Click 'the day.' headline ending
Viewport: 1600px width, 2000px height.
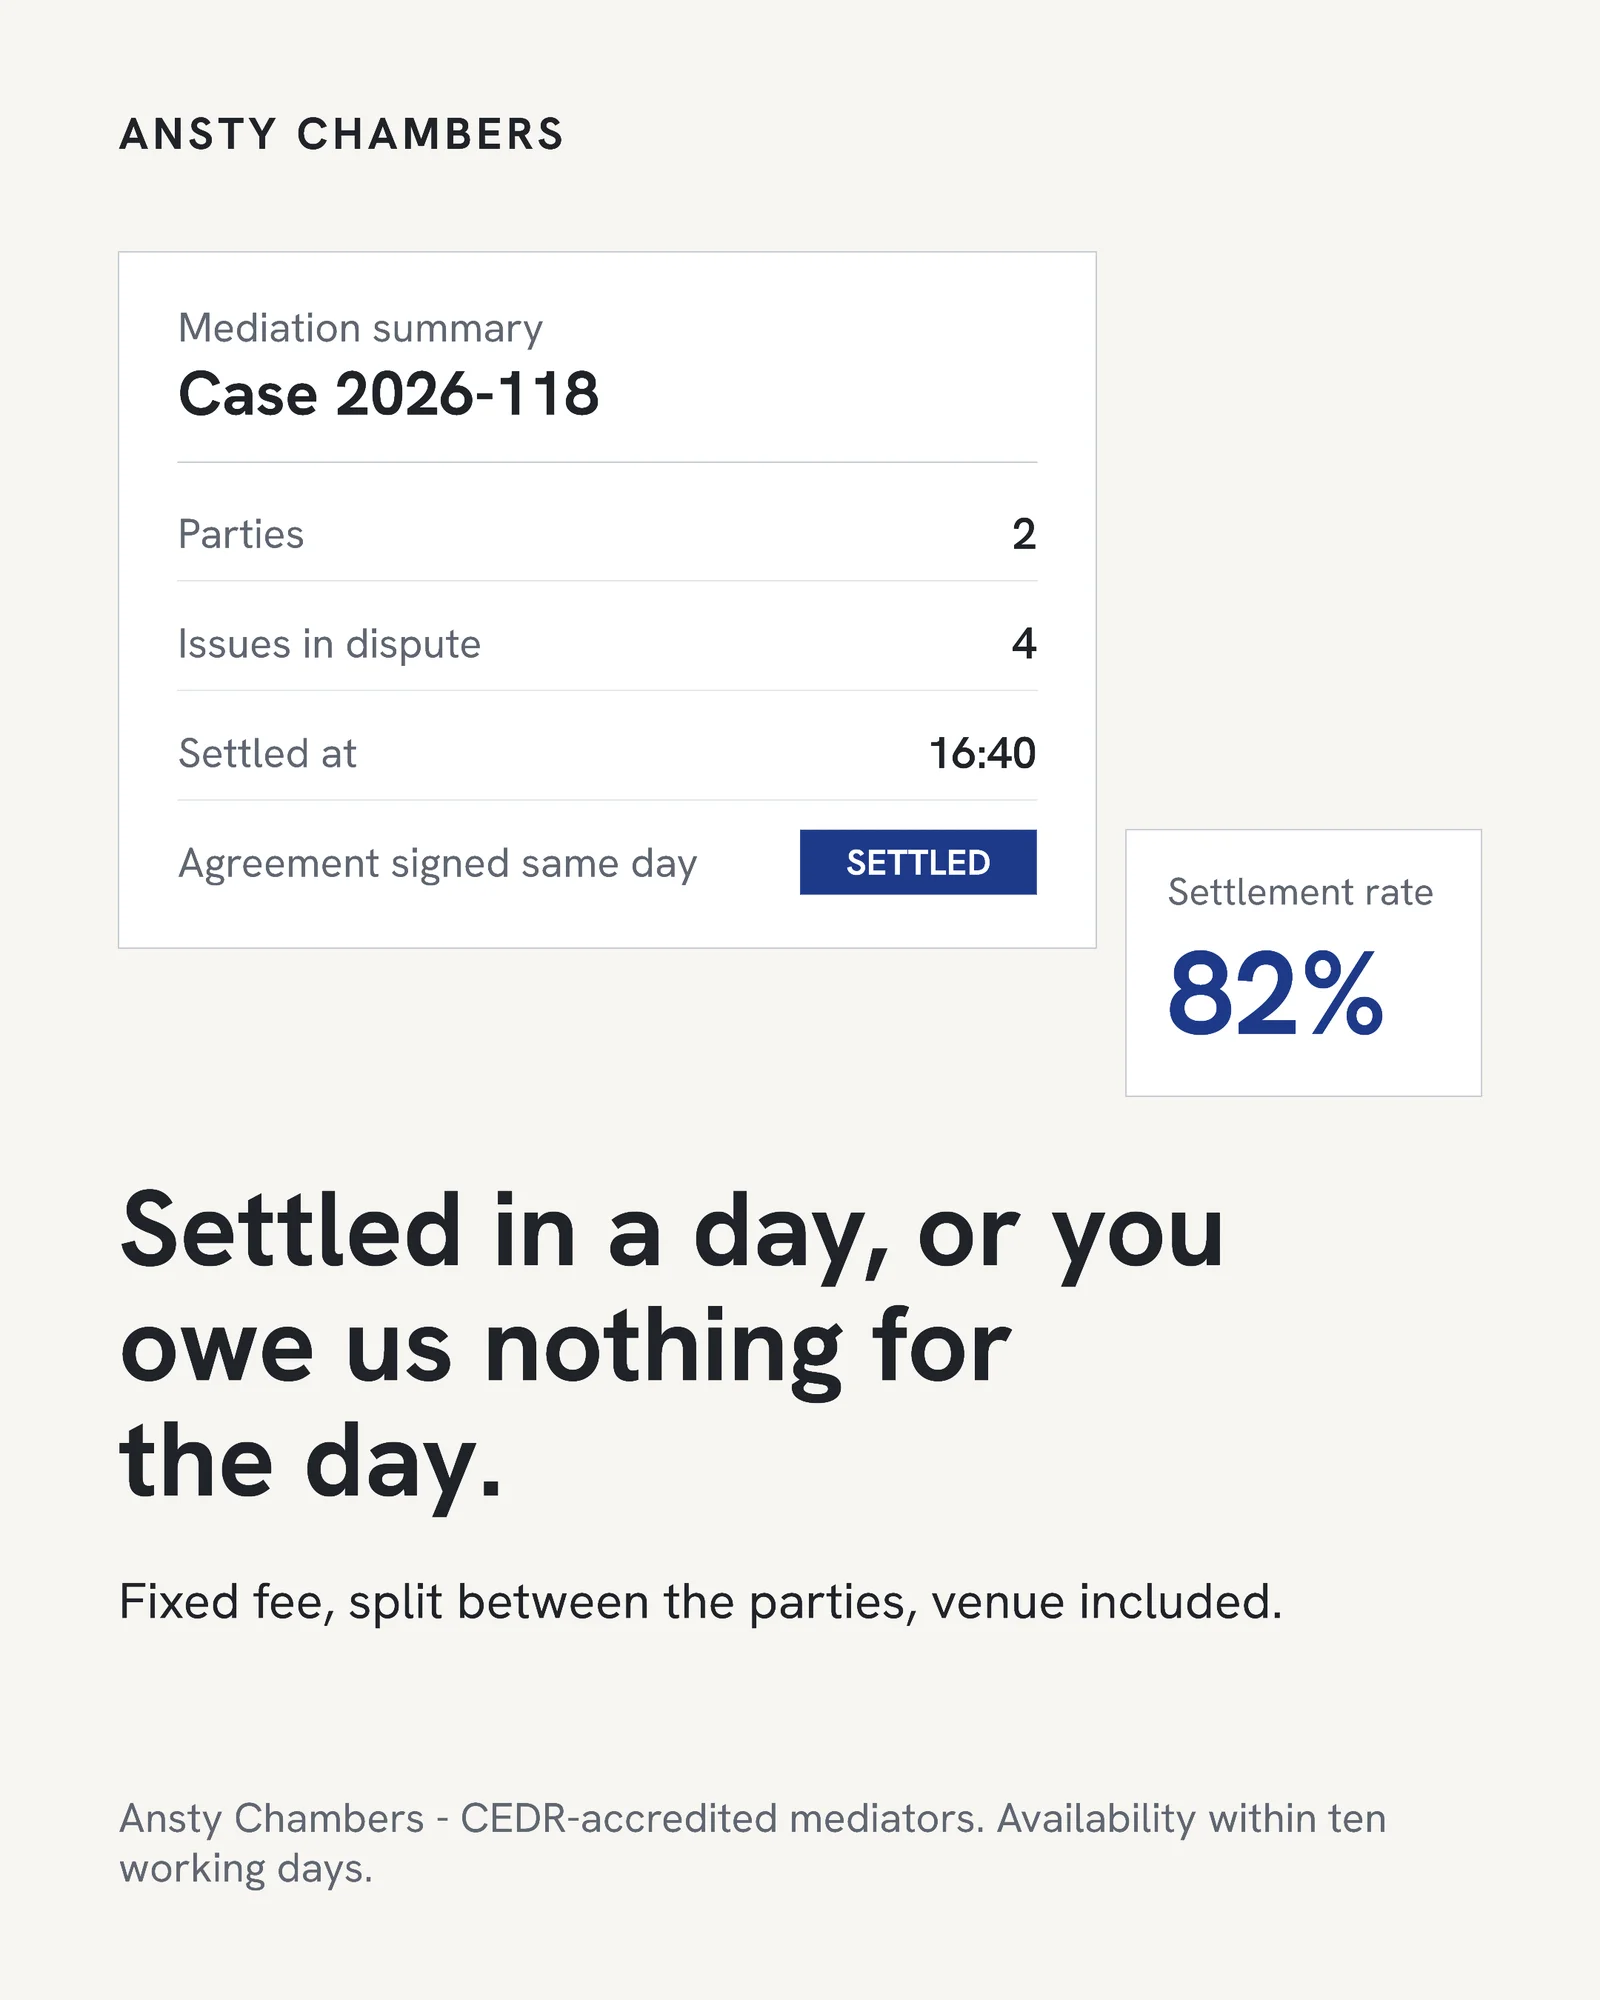[x=310, y=1462]
